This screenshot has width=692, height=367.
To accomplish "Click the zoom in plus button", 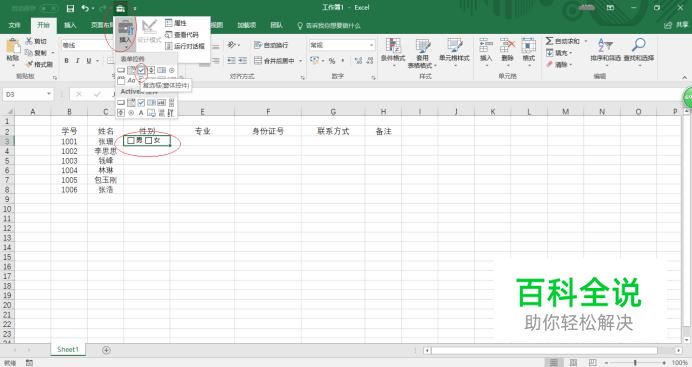I will (x=664, y=363).
